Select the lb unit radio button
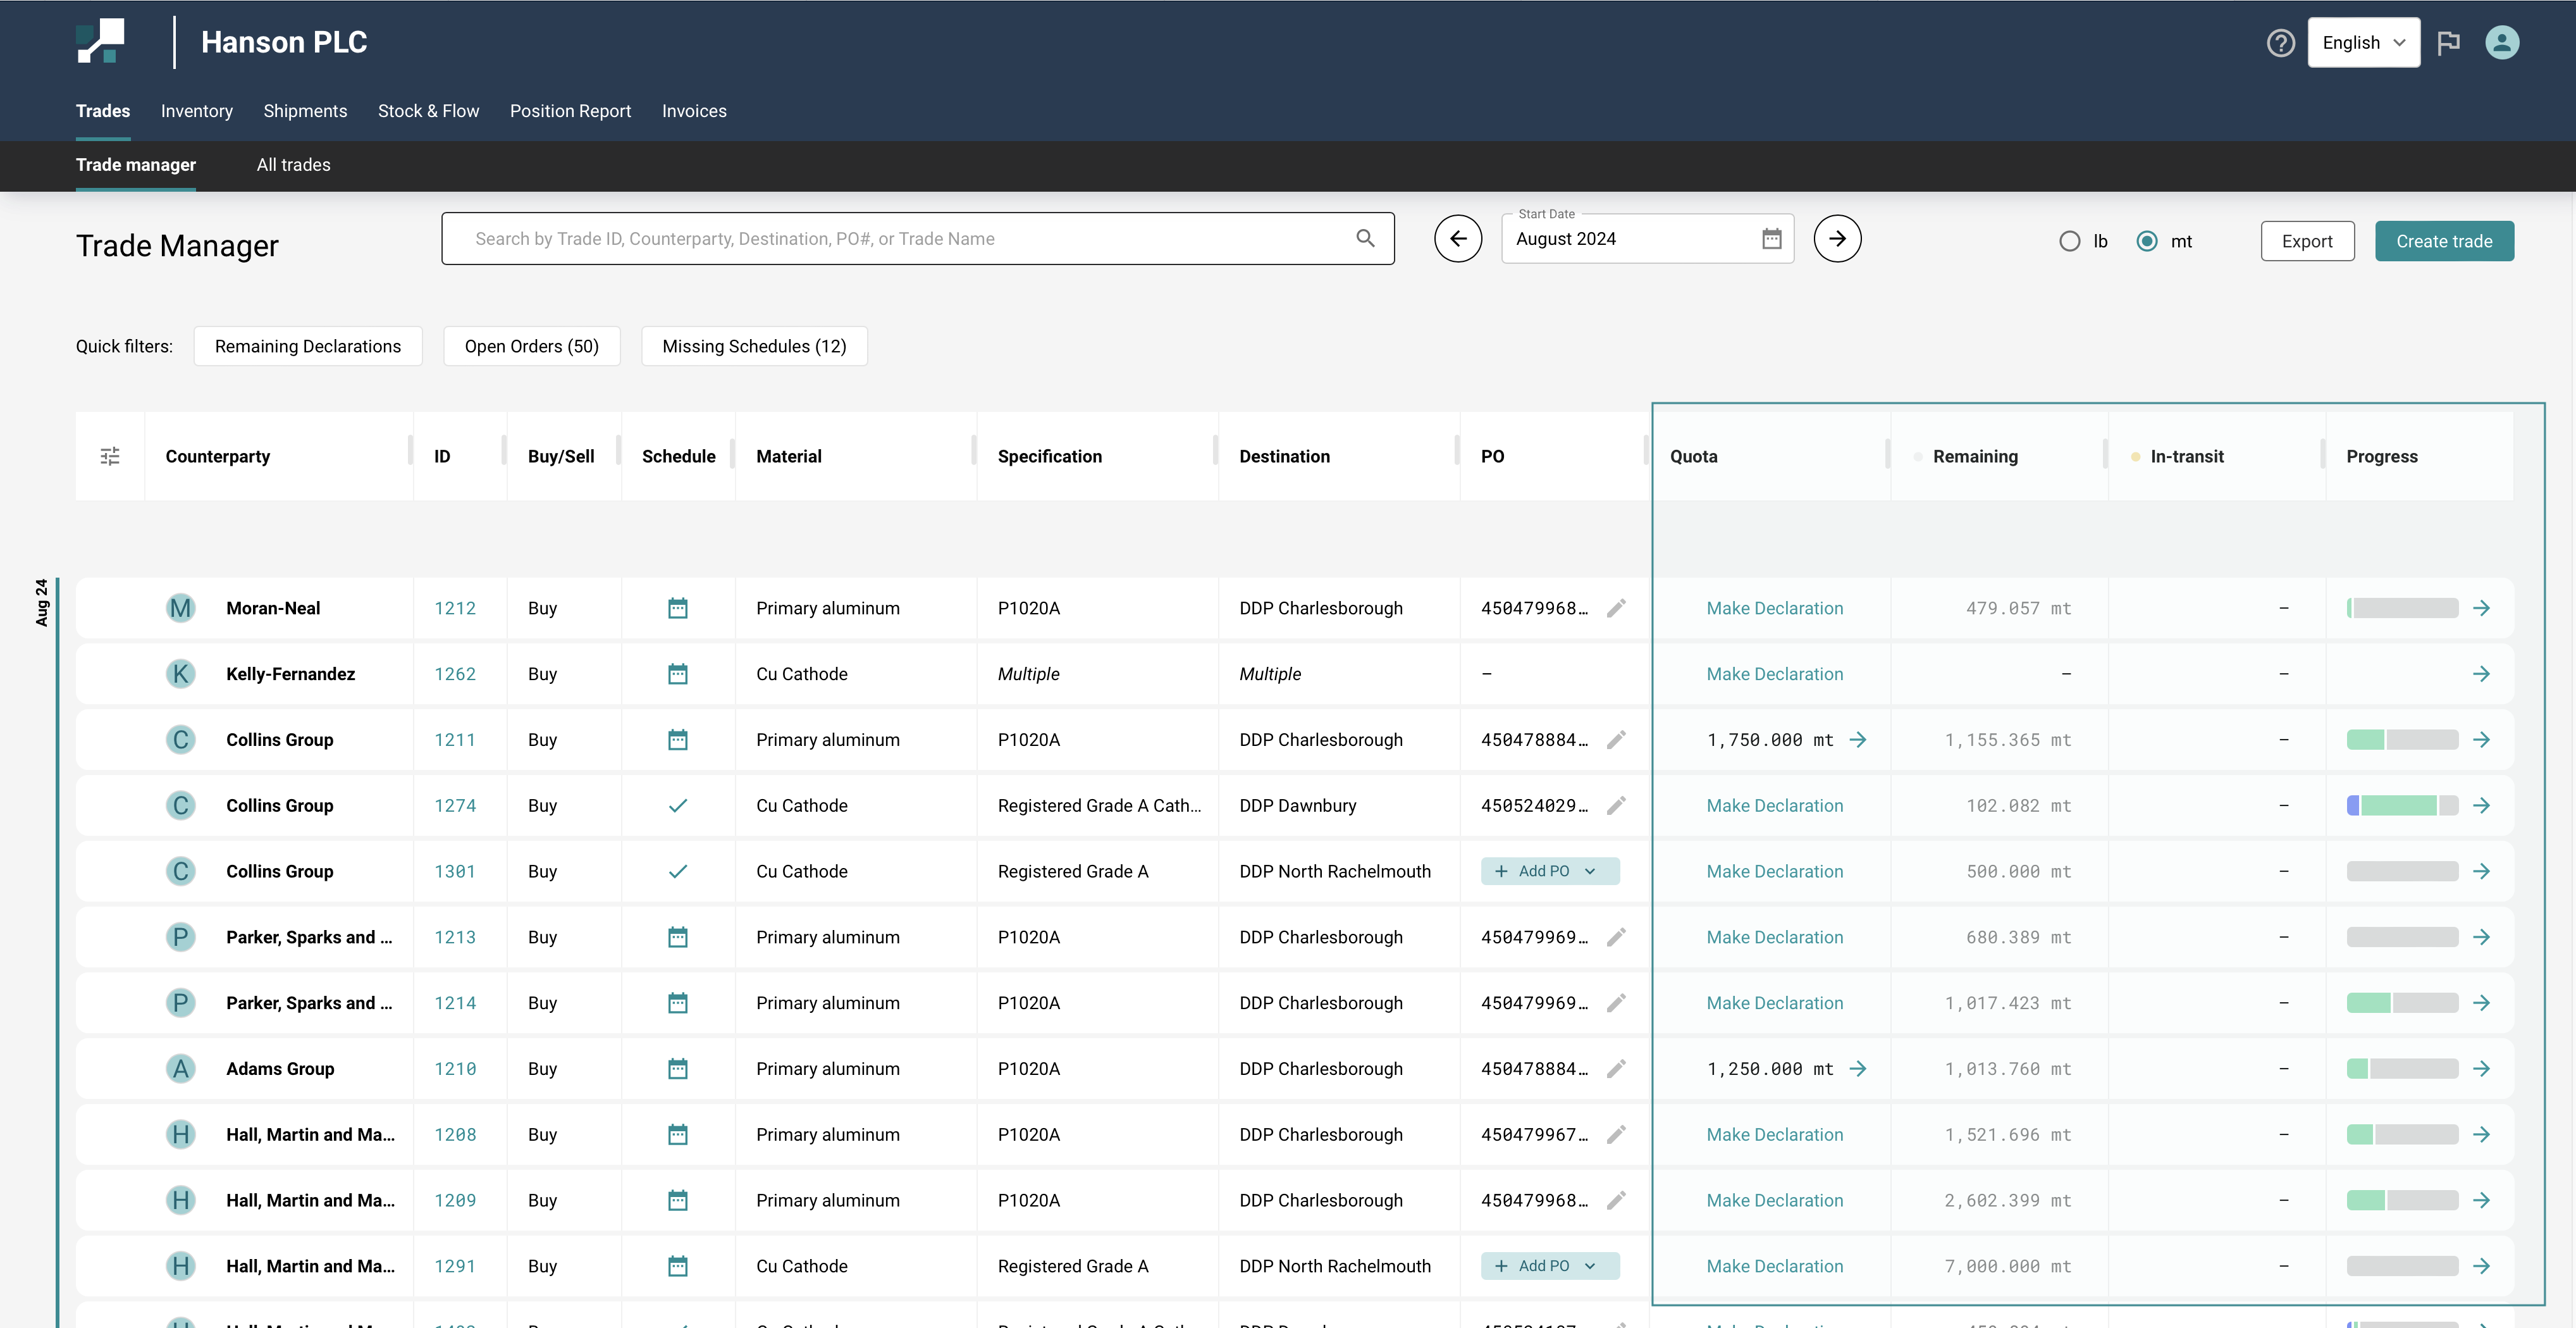 pos(2069,241)
